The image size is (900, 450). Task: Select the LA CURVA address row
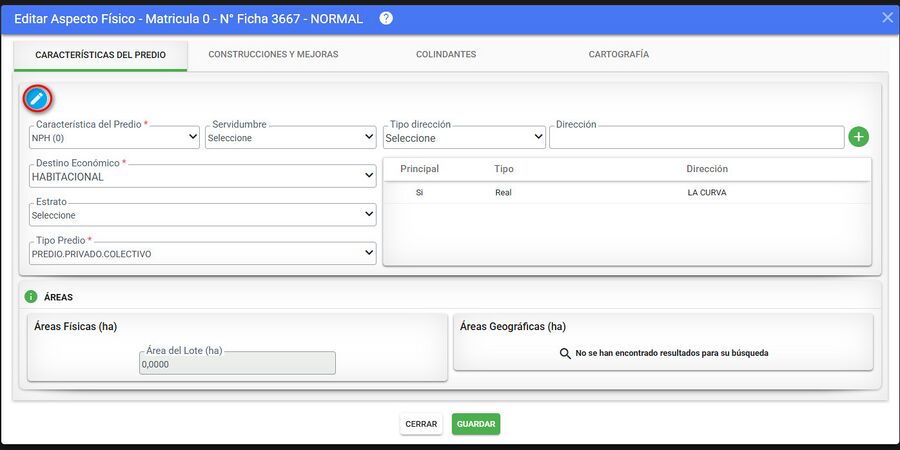pos(627,193)
